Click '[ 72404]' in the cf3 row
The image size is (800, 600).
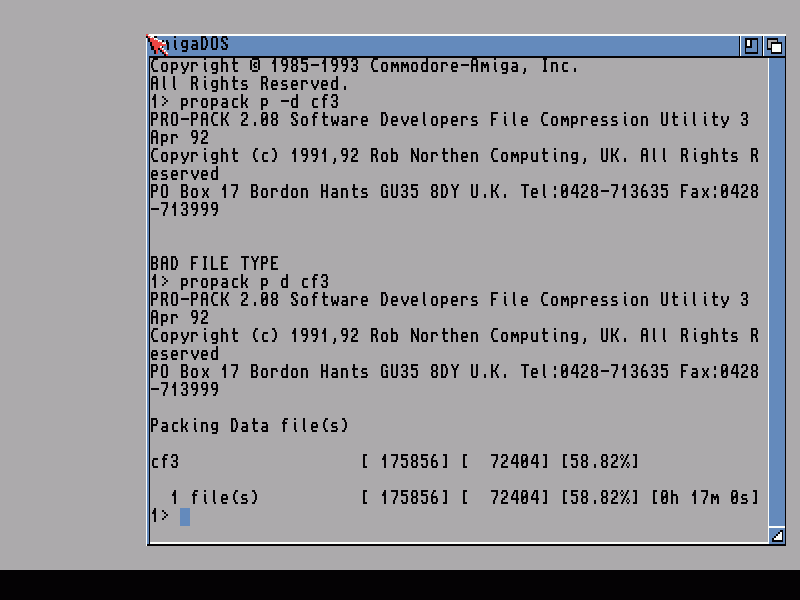pos(505,462)
